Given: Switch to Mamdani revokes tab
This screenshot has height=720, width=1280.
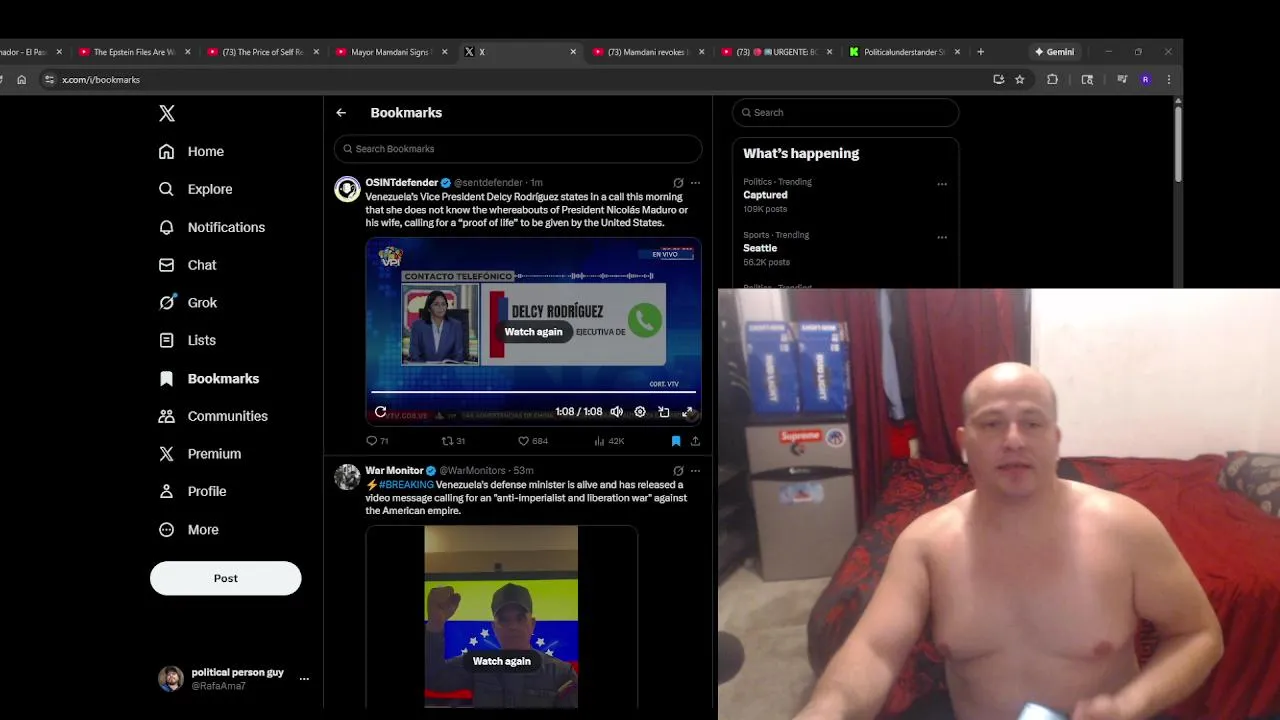Looking at the screenshot, I should click(x=648, y=52).
